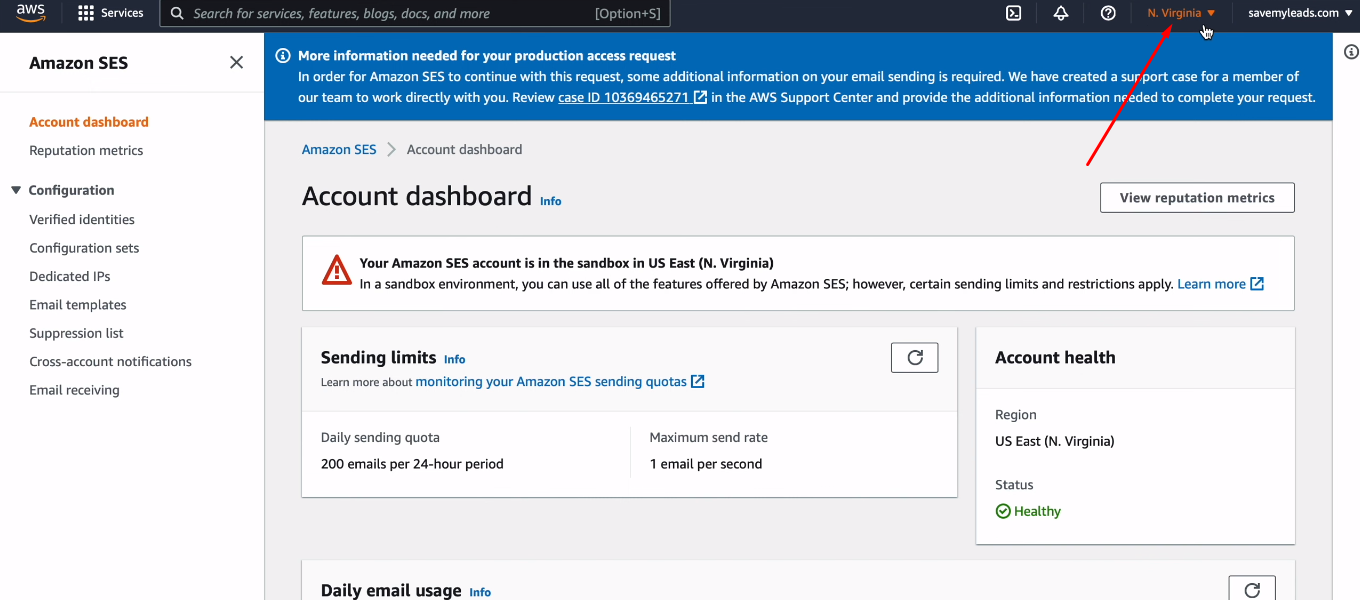The width and height of the screenshot is (1360, 600).
Task: Click Info link beside Account dashboard
Action: (x=551, y=201)
